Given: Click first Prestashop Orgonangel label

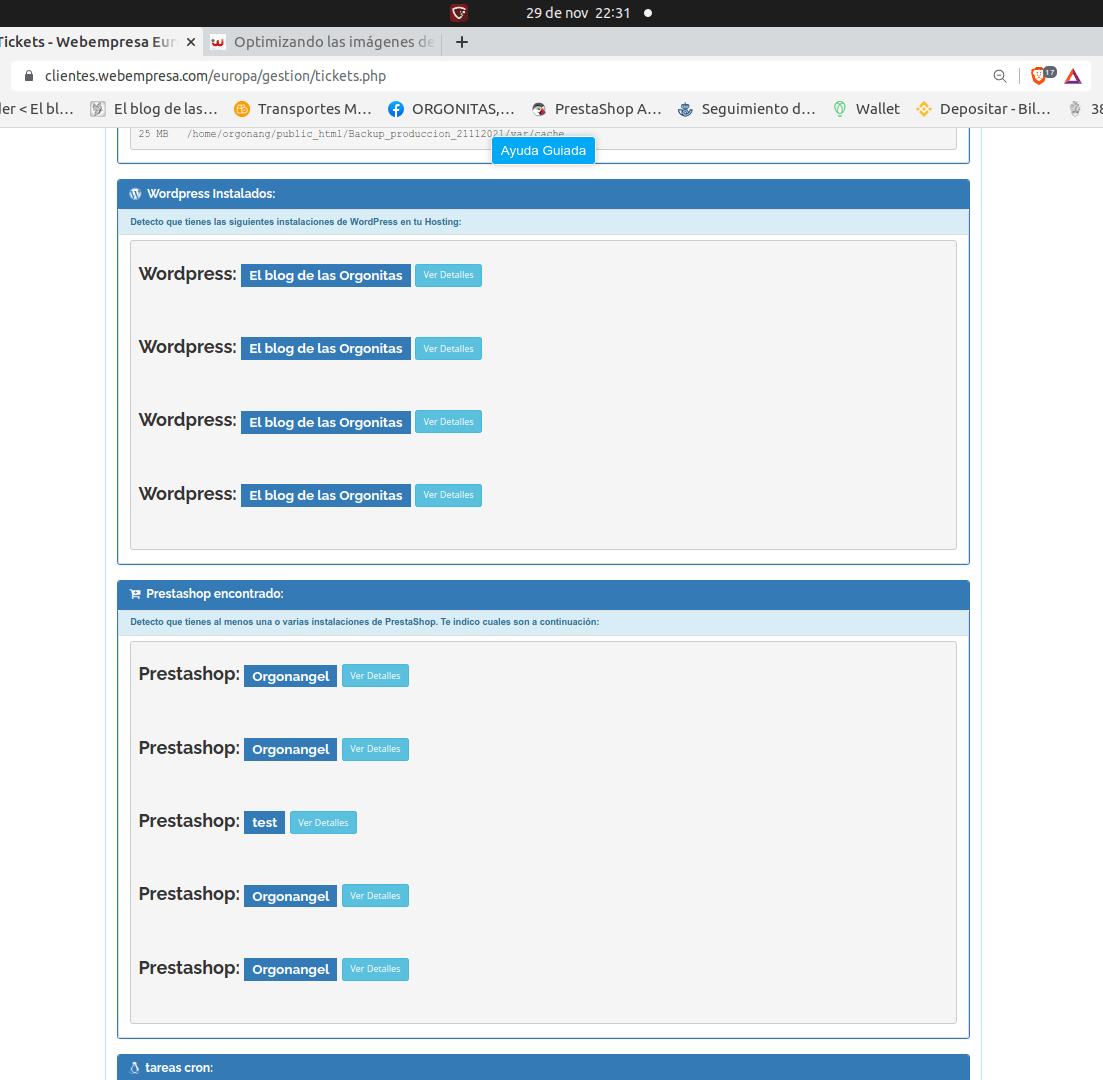Looking at the screenshot, I should coord(291,676).
